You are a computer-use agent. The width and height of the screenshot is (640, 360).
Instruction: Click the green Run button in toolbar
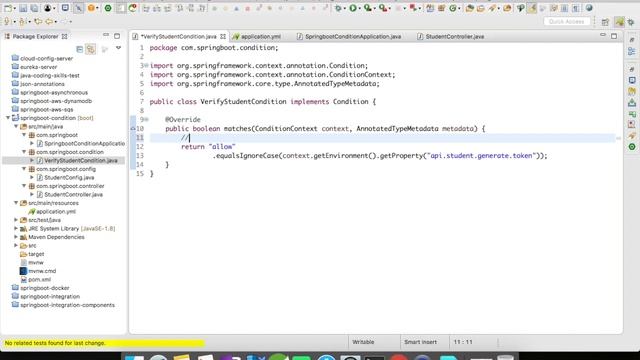coord(353,8)
